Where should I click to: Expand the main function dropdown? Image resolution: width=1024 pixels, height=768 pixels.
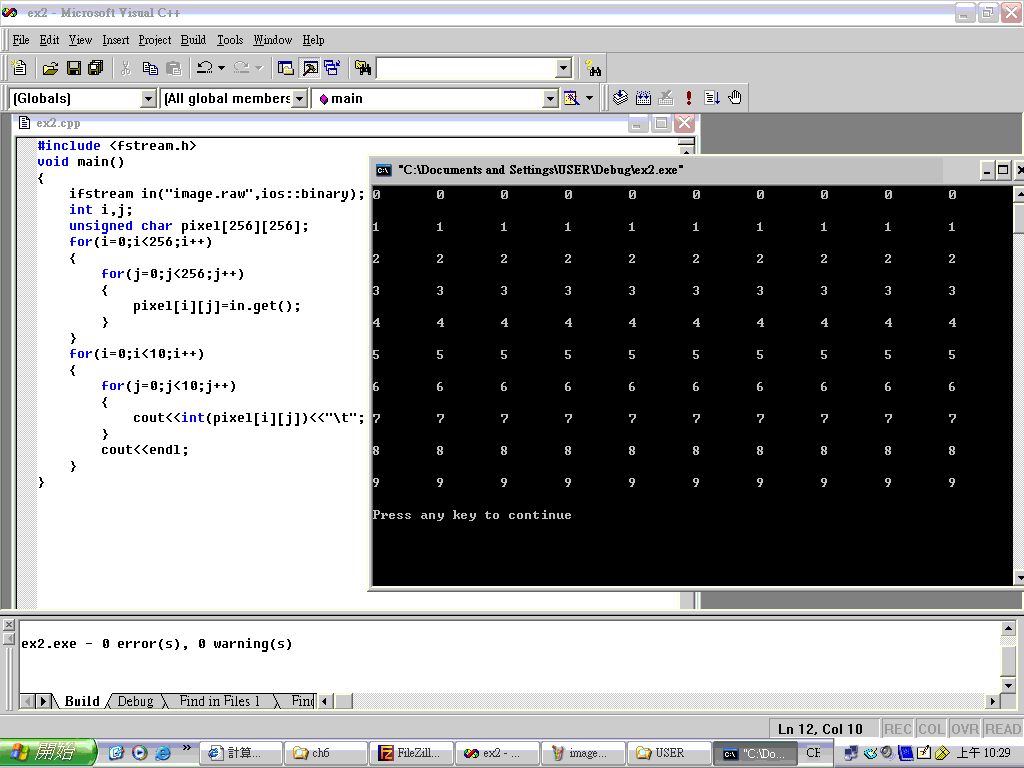(x=550, y=98)
